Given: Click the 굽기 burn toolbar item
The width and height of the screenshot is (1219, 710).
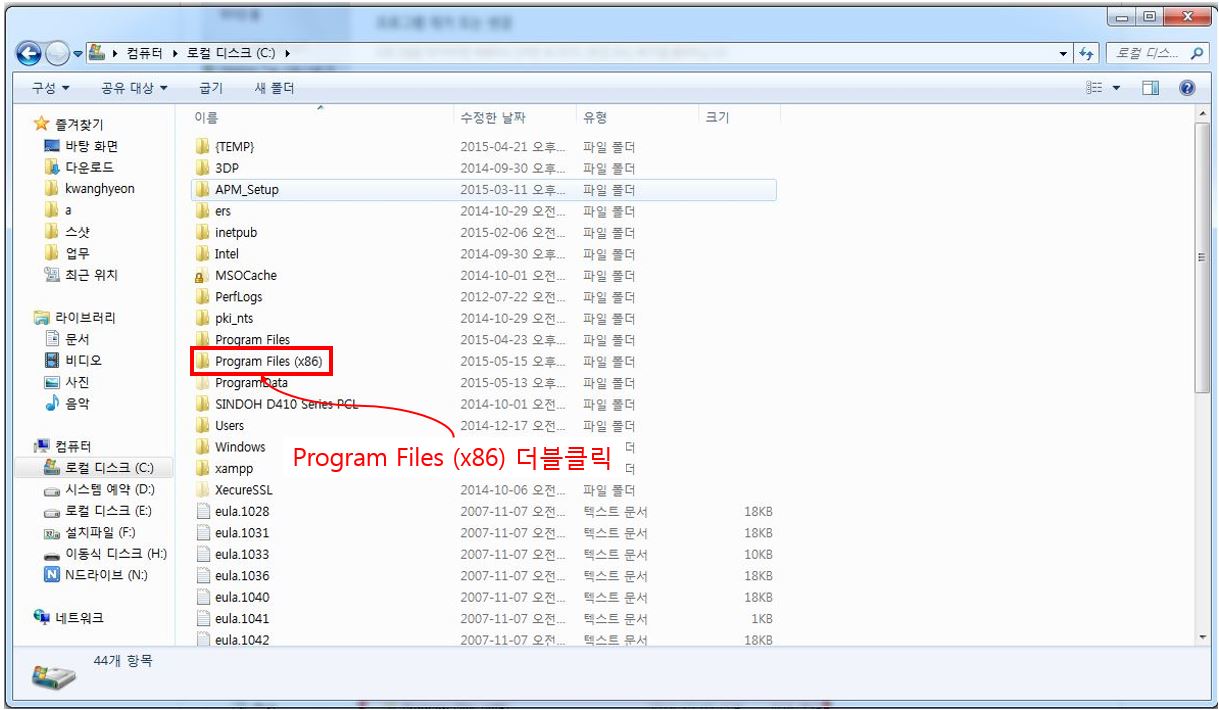Looking at the screenshot, I should click(x=211, y=89).
